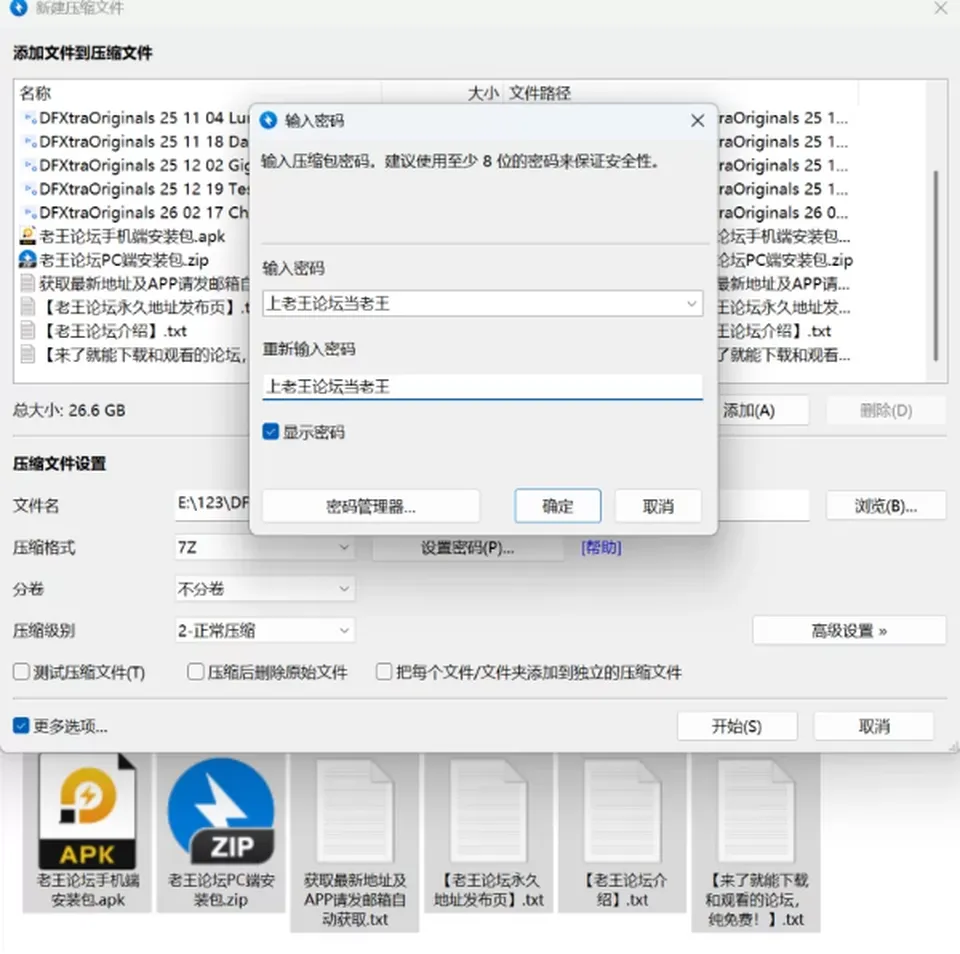The width and height of the screenshot is (960, 954).
Task: Toggle the 显示密码 checkbox
Action: (x=270, y=432)
